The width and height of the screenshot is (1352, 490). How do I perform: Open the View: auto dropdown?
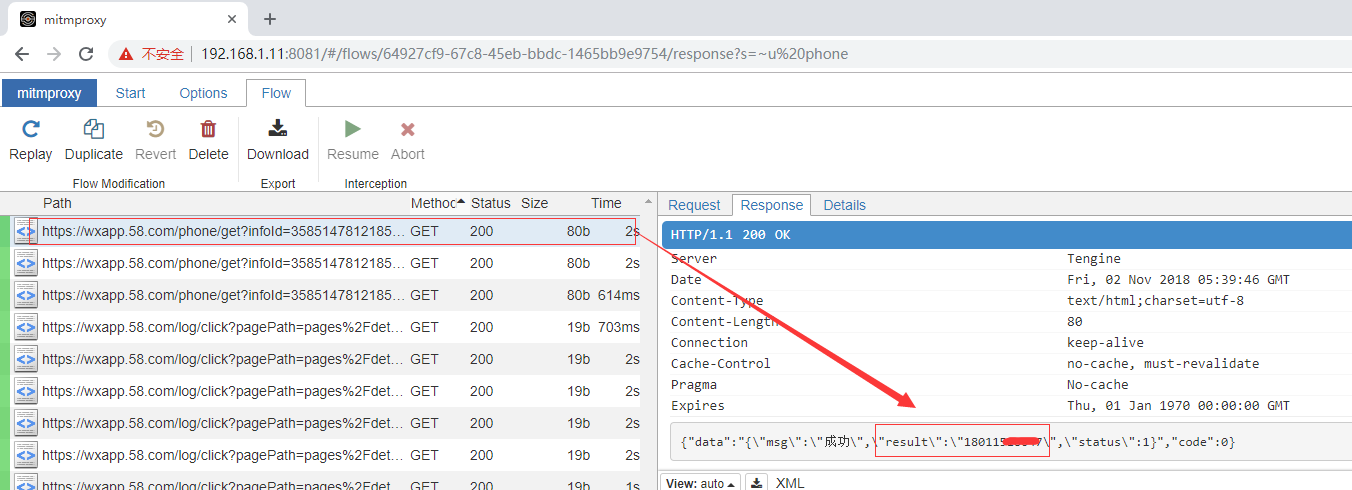700,483
